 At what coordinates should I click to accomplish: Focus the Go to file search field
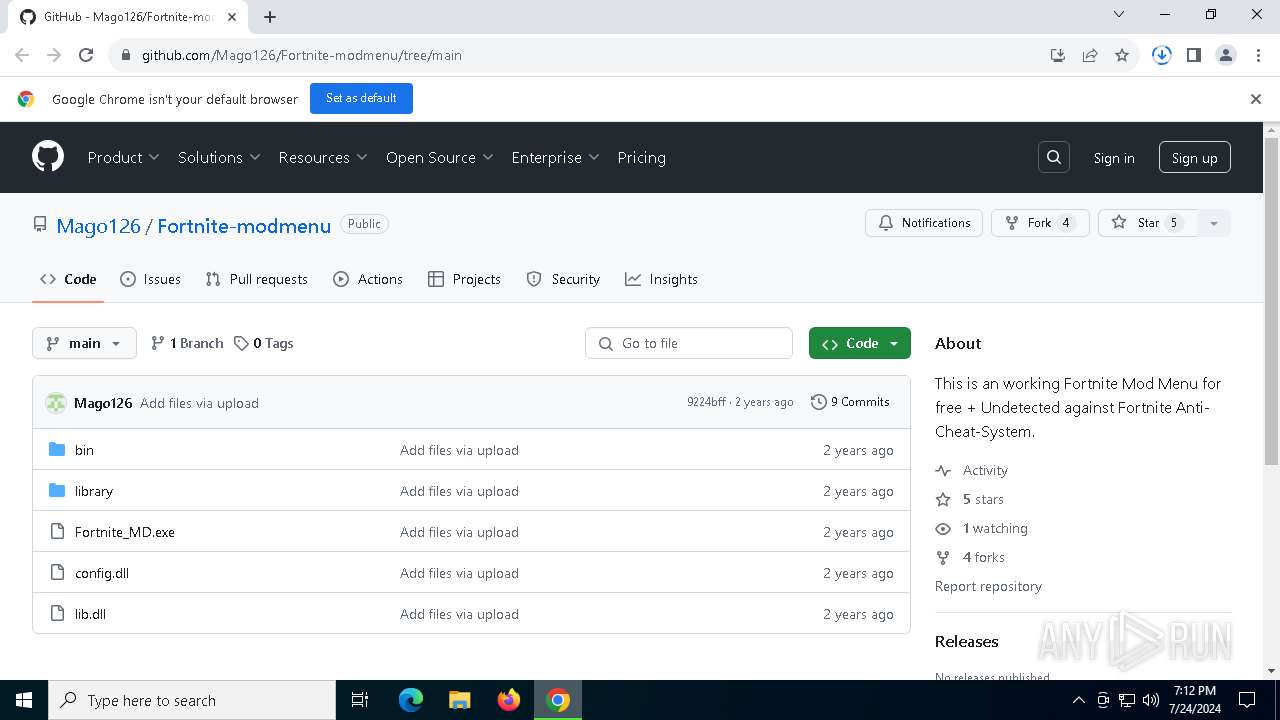coord(689,343)
